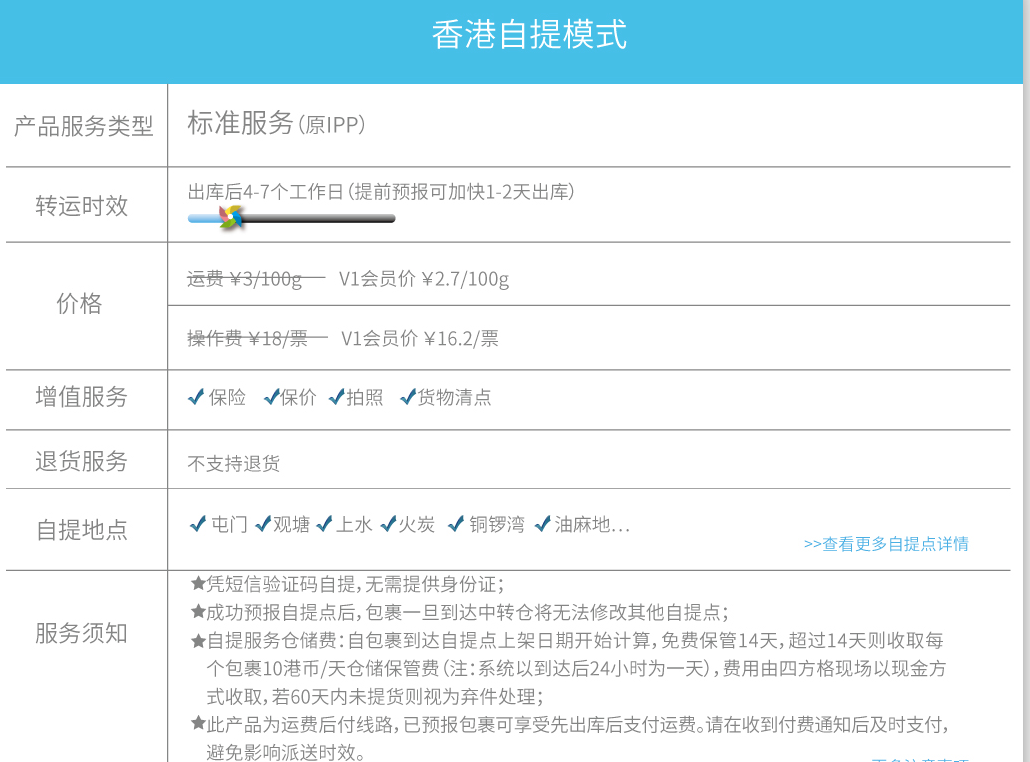
Task: Click the checkmark icon beside 观塘
Action: (263, 523)
